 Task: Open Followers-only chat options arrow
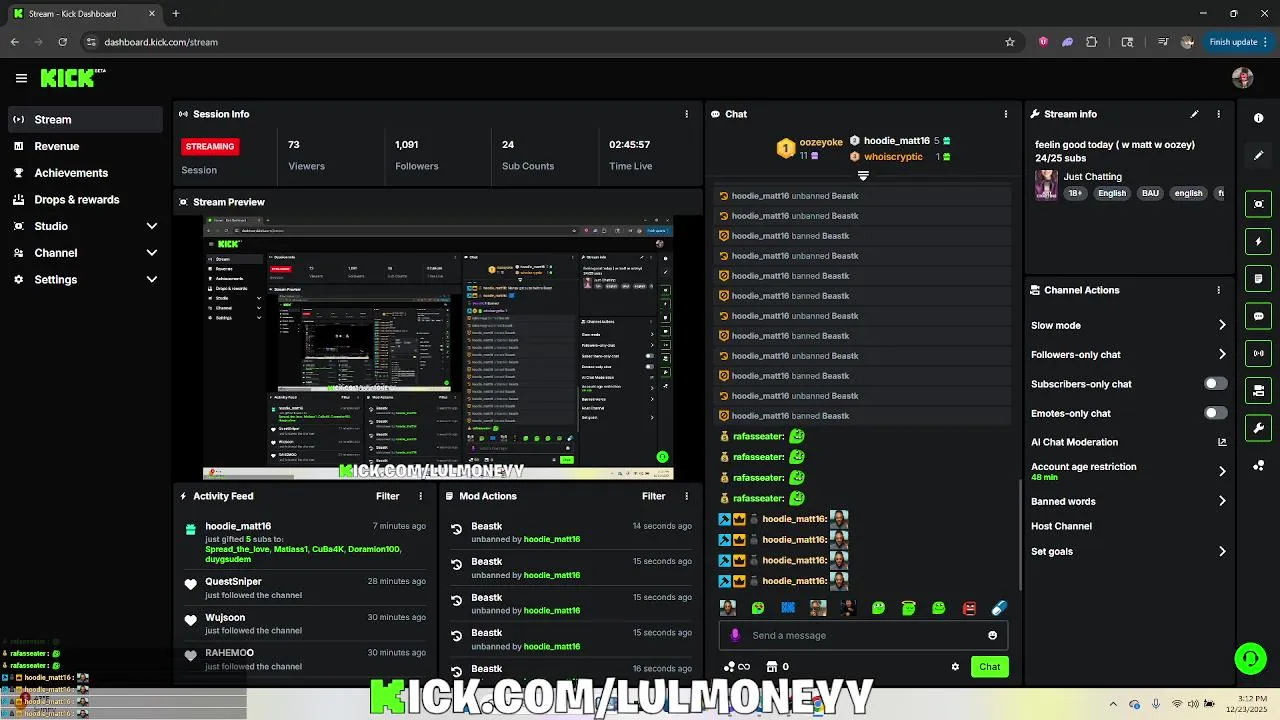1222,354
